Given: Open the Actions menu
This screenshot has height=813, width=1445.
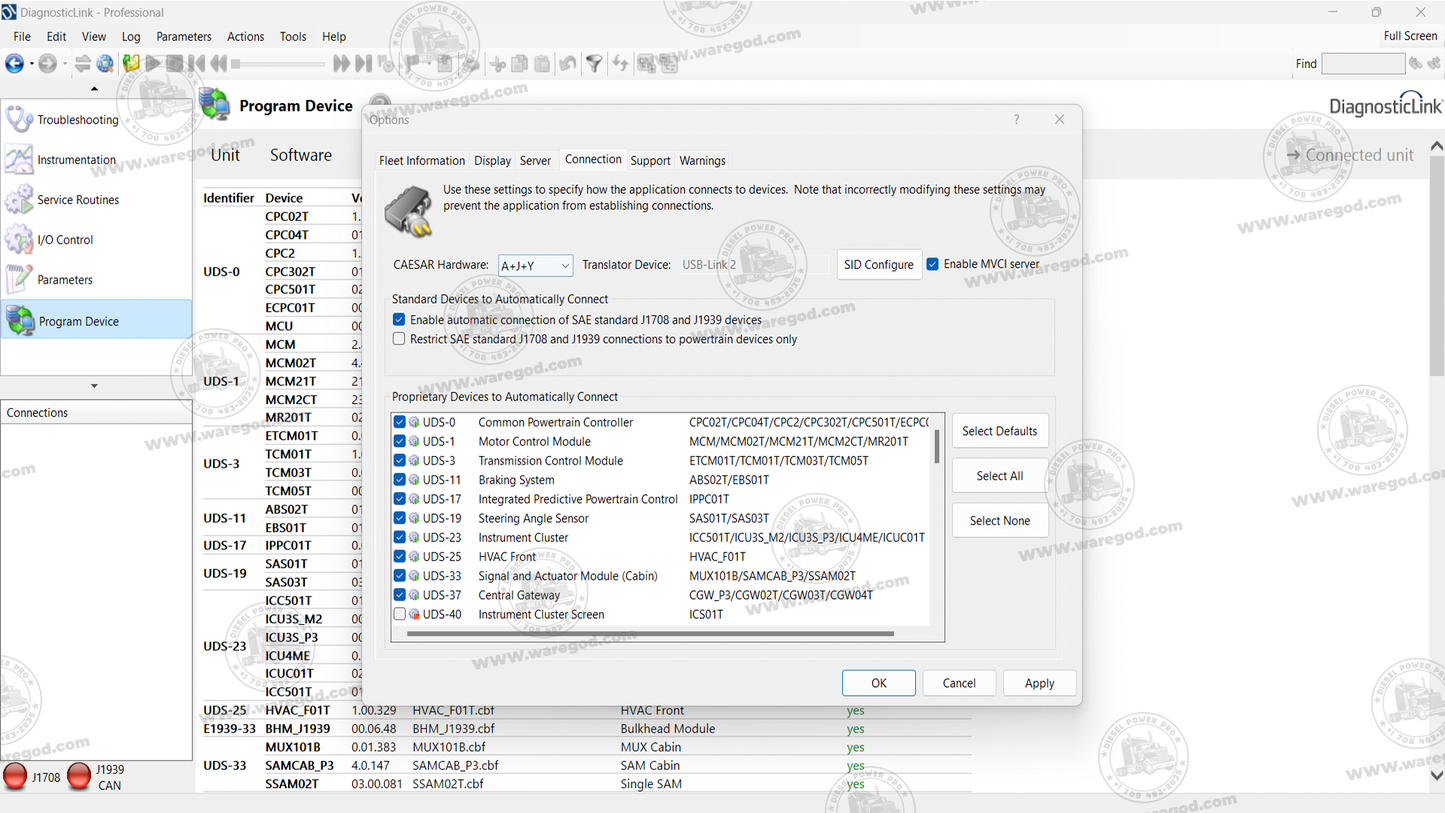Looking at the screenshot, I should point(245,37).
